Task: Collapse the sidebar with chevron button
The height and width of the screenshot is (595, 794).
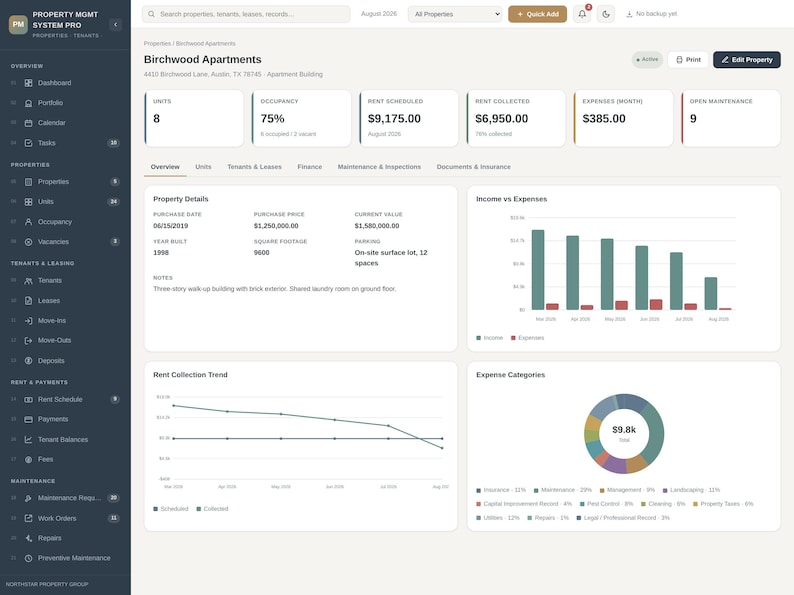Action: click(115, 24)
